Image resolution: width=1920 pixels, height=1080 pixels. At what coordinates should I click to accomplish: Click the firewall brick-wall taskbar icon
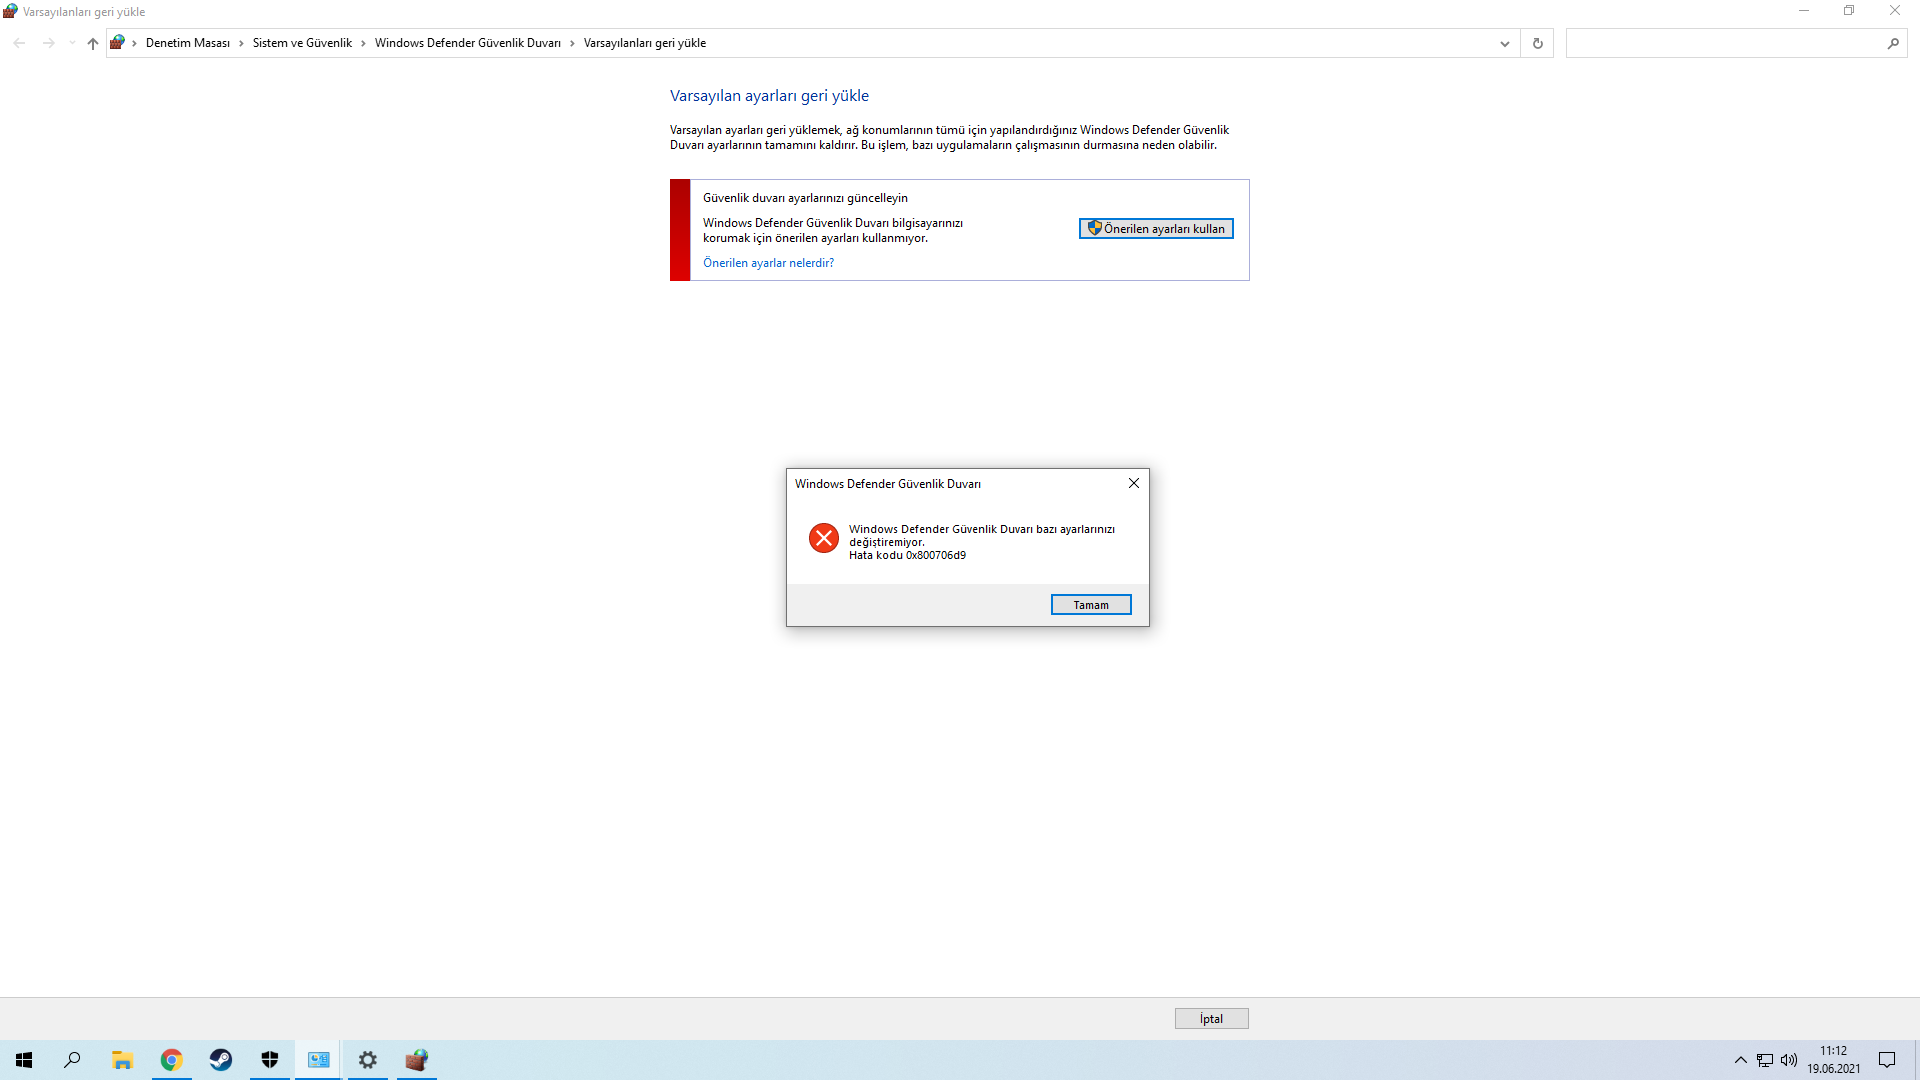coord(417,1060)
